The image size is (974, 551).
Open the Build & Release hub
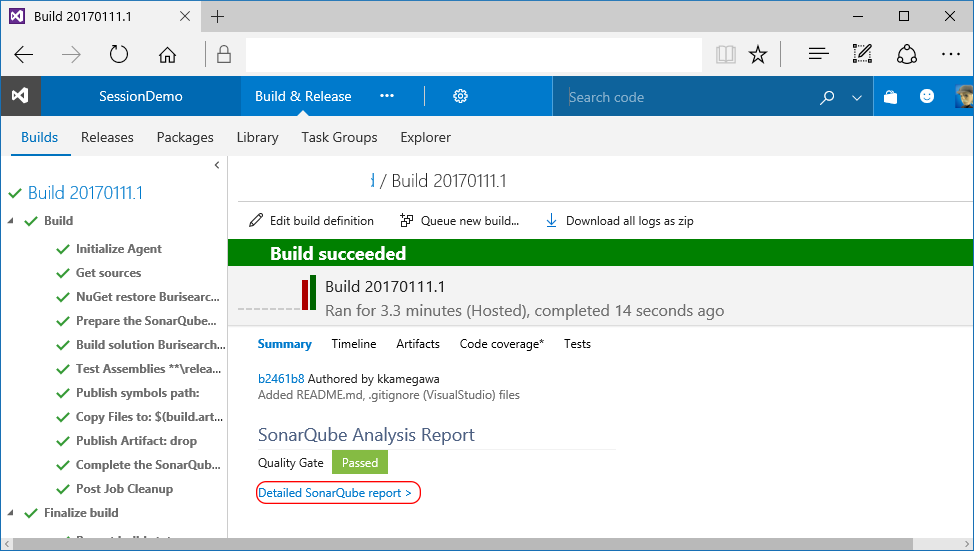(303, 96)
